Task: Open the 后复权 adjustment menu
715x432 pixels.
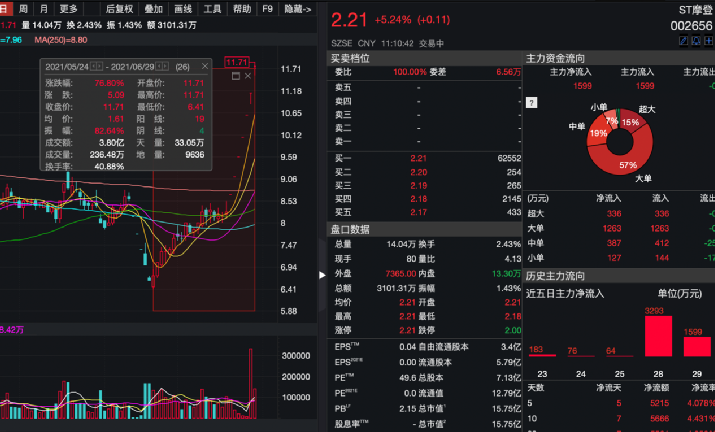Action: point(119,9)
